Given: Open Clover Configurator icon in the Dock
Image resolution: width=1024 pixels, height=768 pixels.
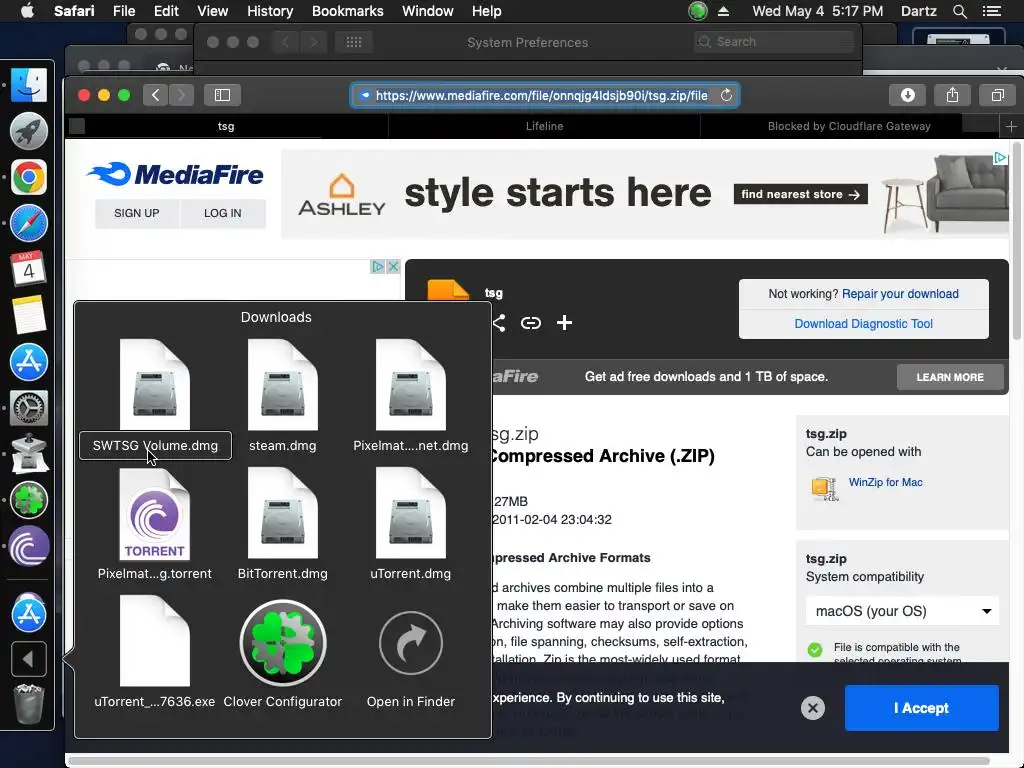Looking at the screenshot, I should click(x=29, y=500).
